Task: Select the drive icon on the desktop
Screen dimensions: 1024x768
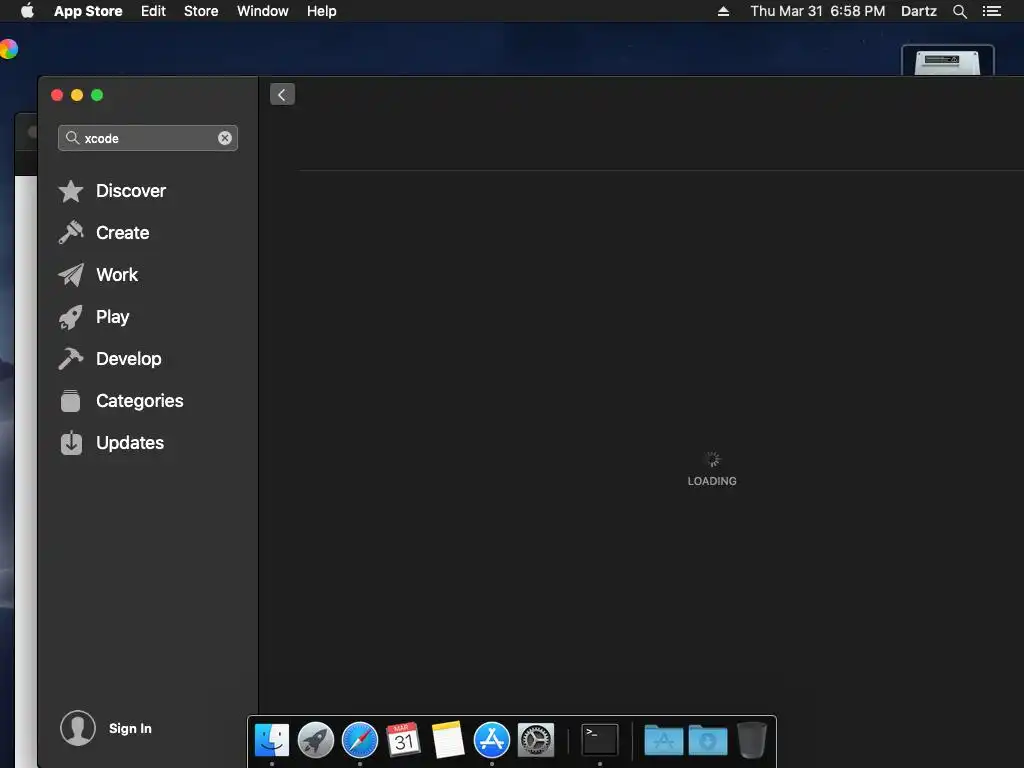Action: tap(948, 61)
